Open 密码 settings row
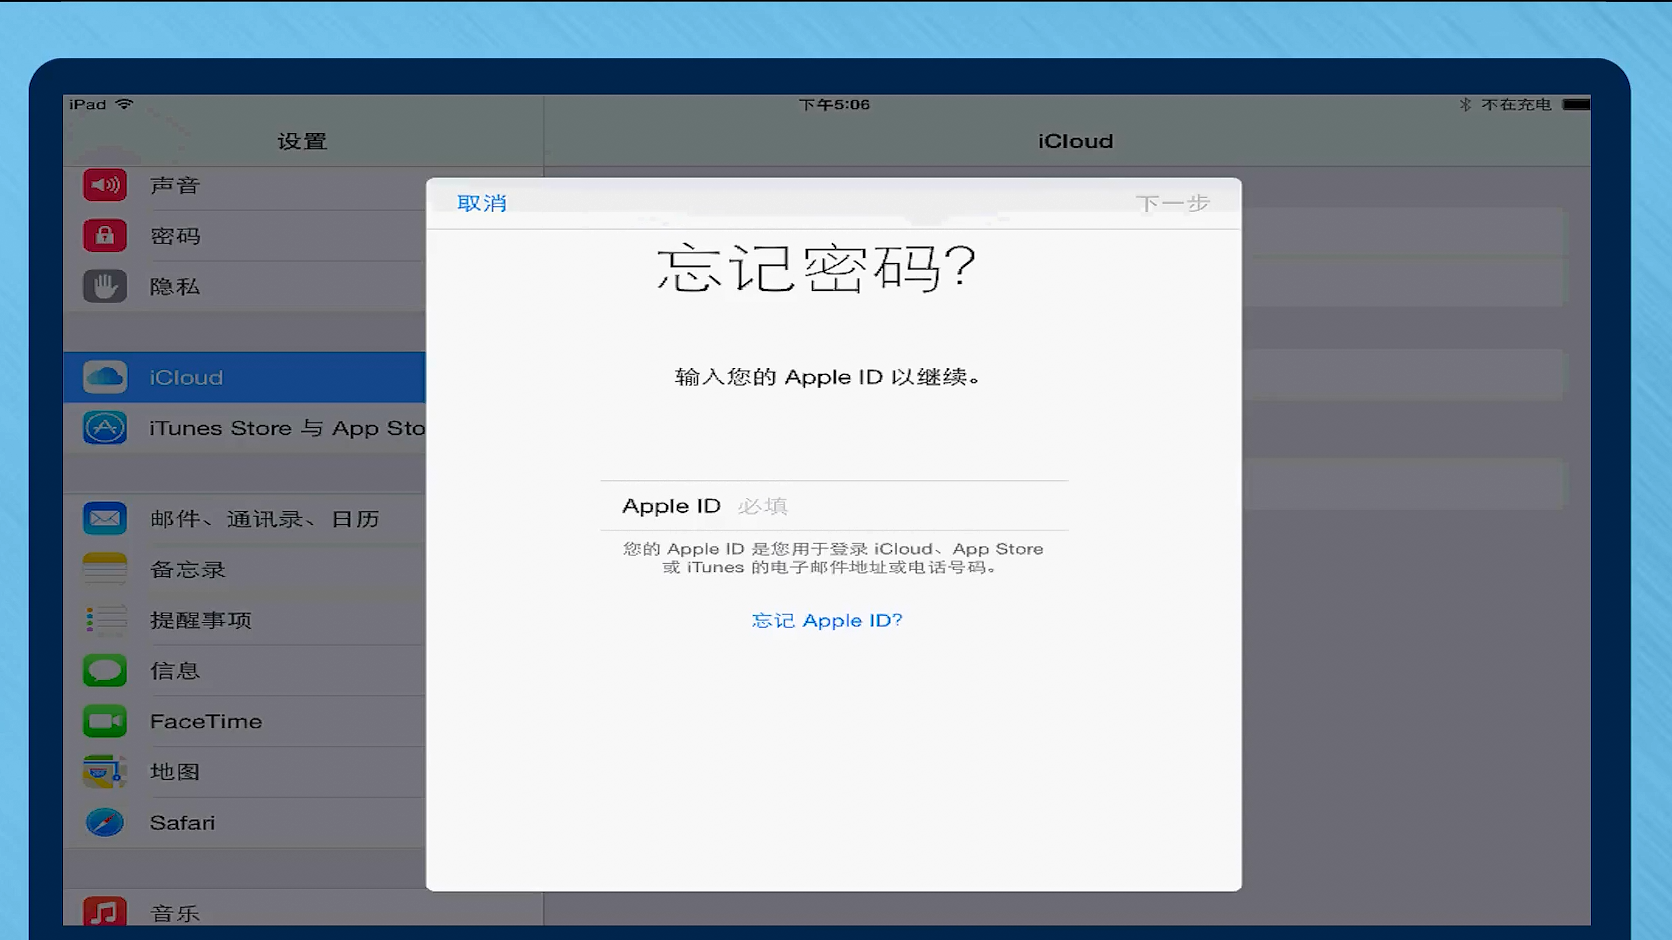1672x940 pixels. [x=245, y=236]
